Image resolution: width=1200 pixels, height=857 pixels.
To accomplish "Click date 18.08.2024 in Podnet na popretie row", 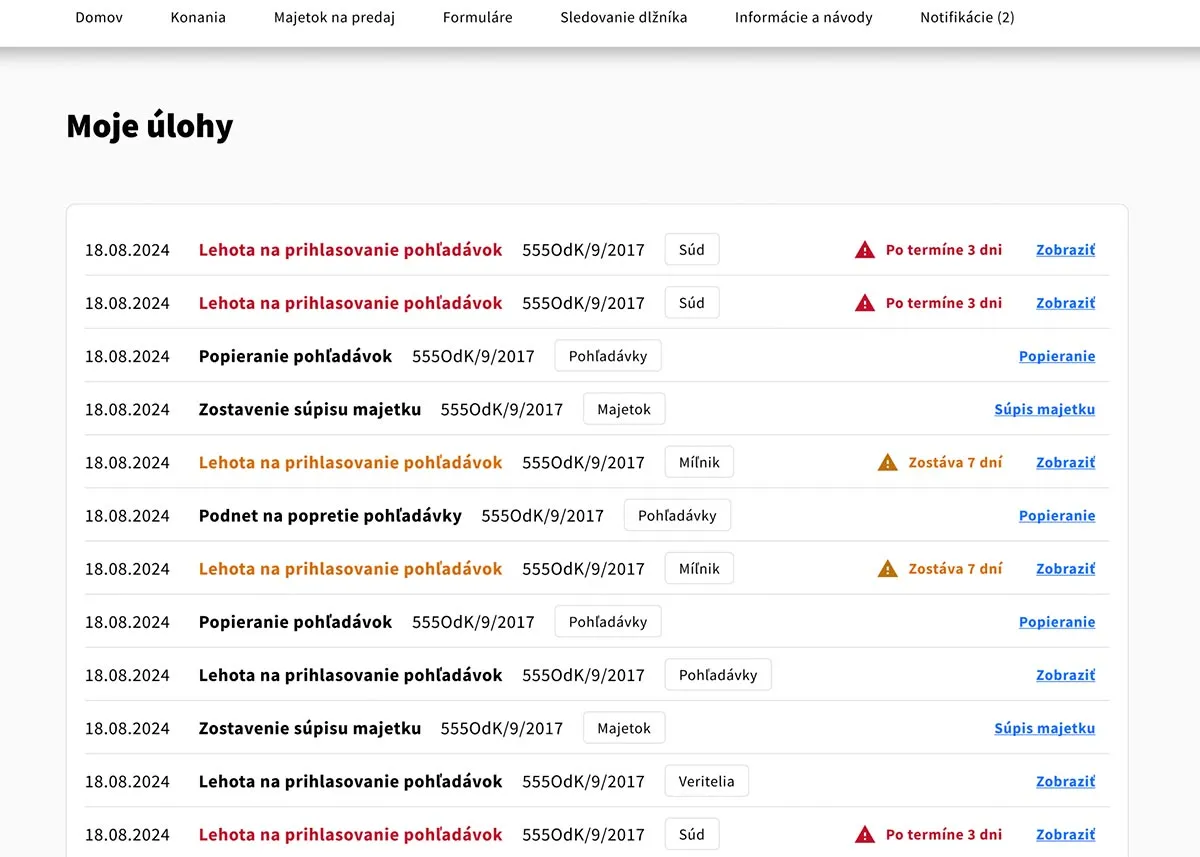I will [x=127, y=516].
